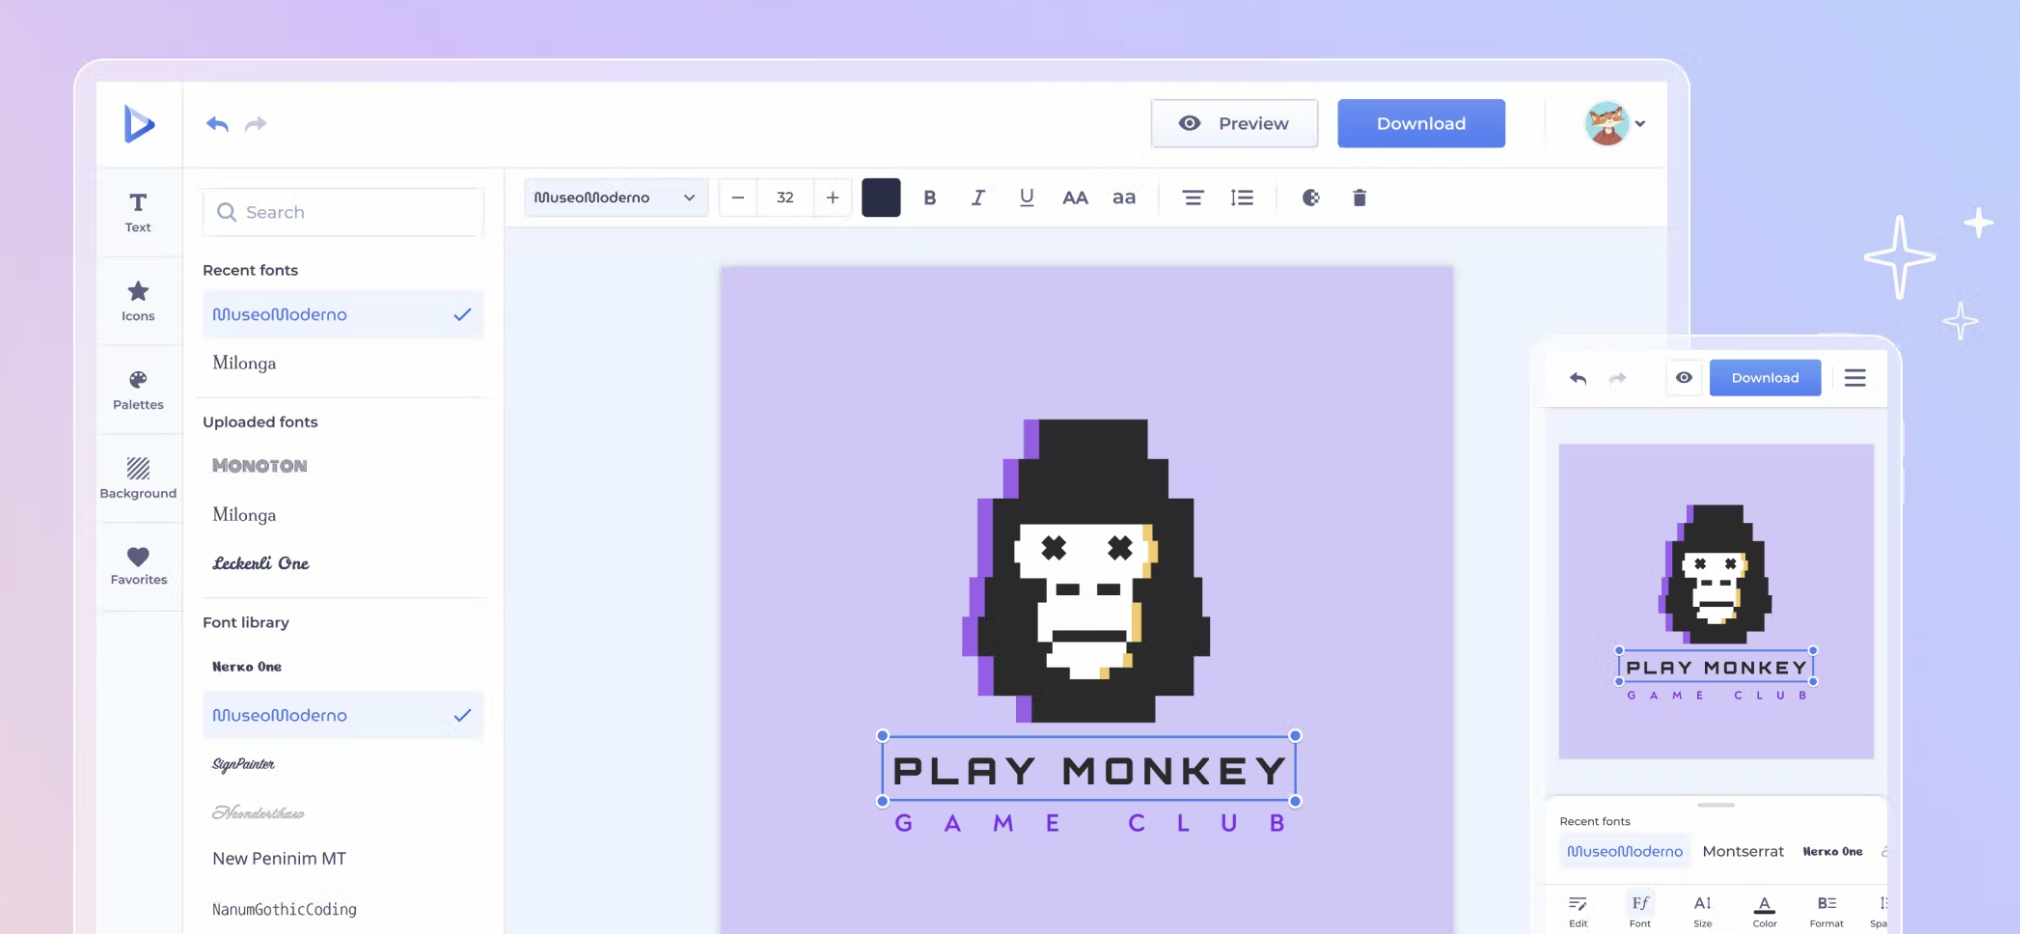This screenshot has width=2020, height=934.
Task: Open the Palettes sidebar panel
Action: pyautogui.click(x=138, y=390)
